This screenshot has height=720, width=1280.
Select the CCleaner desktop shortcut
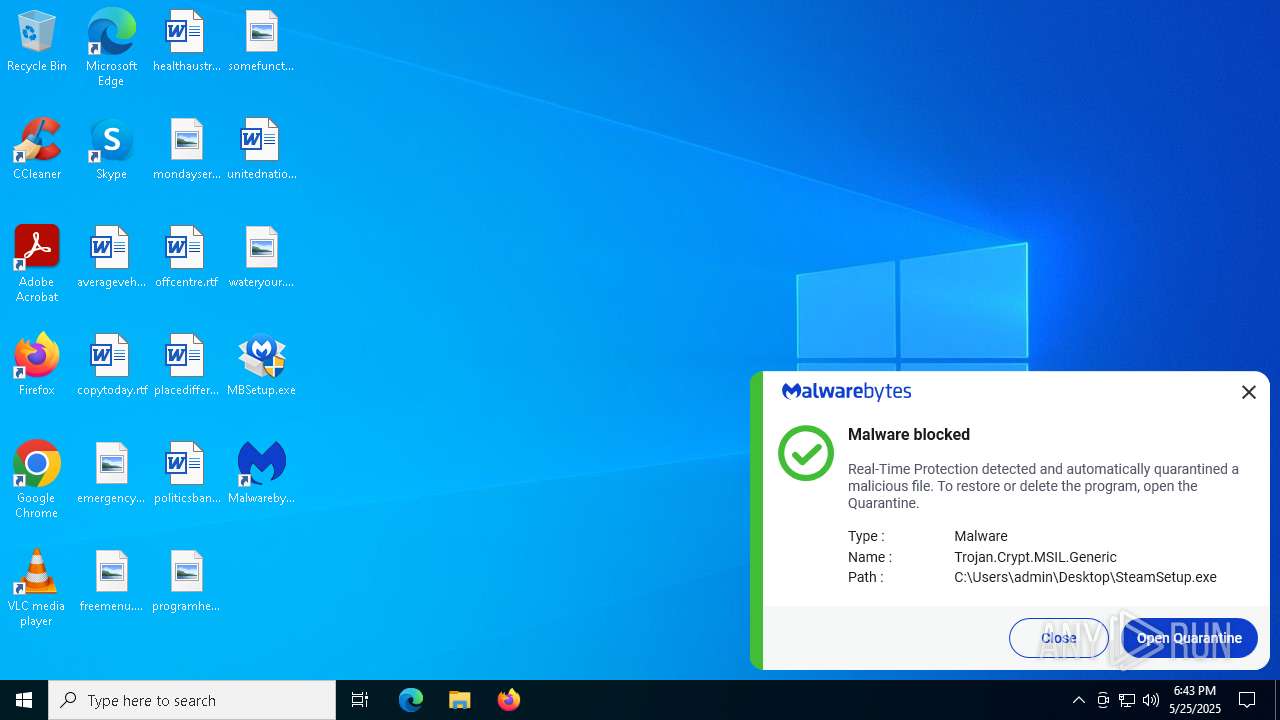coord(37,150)
